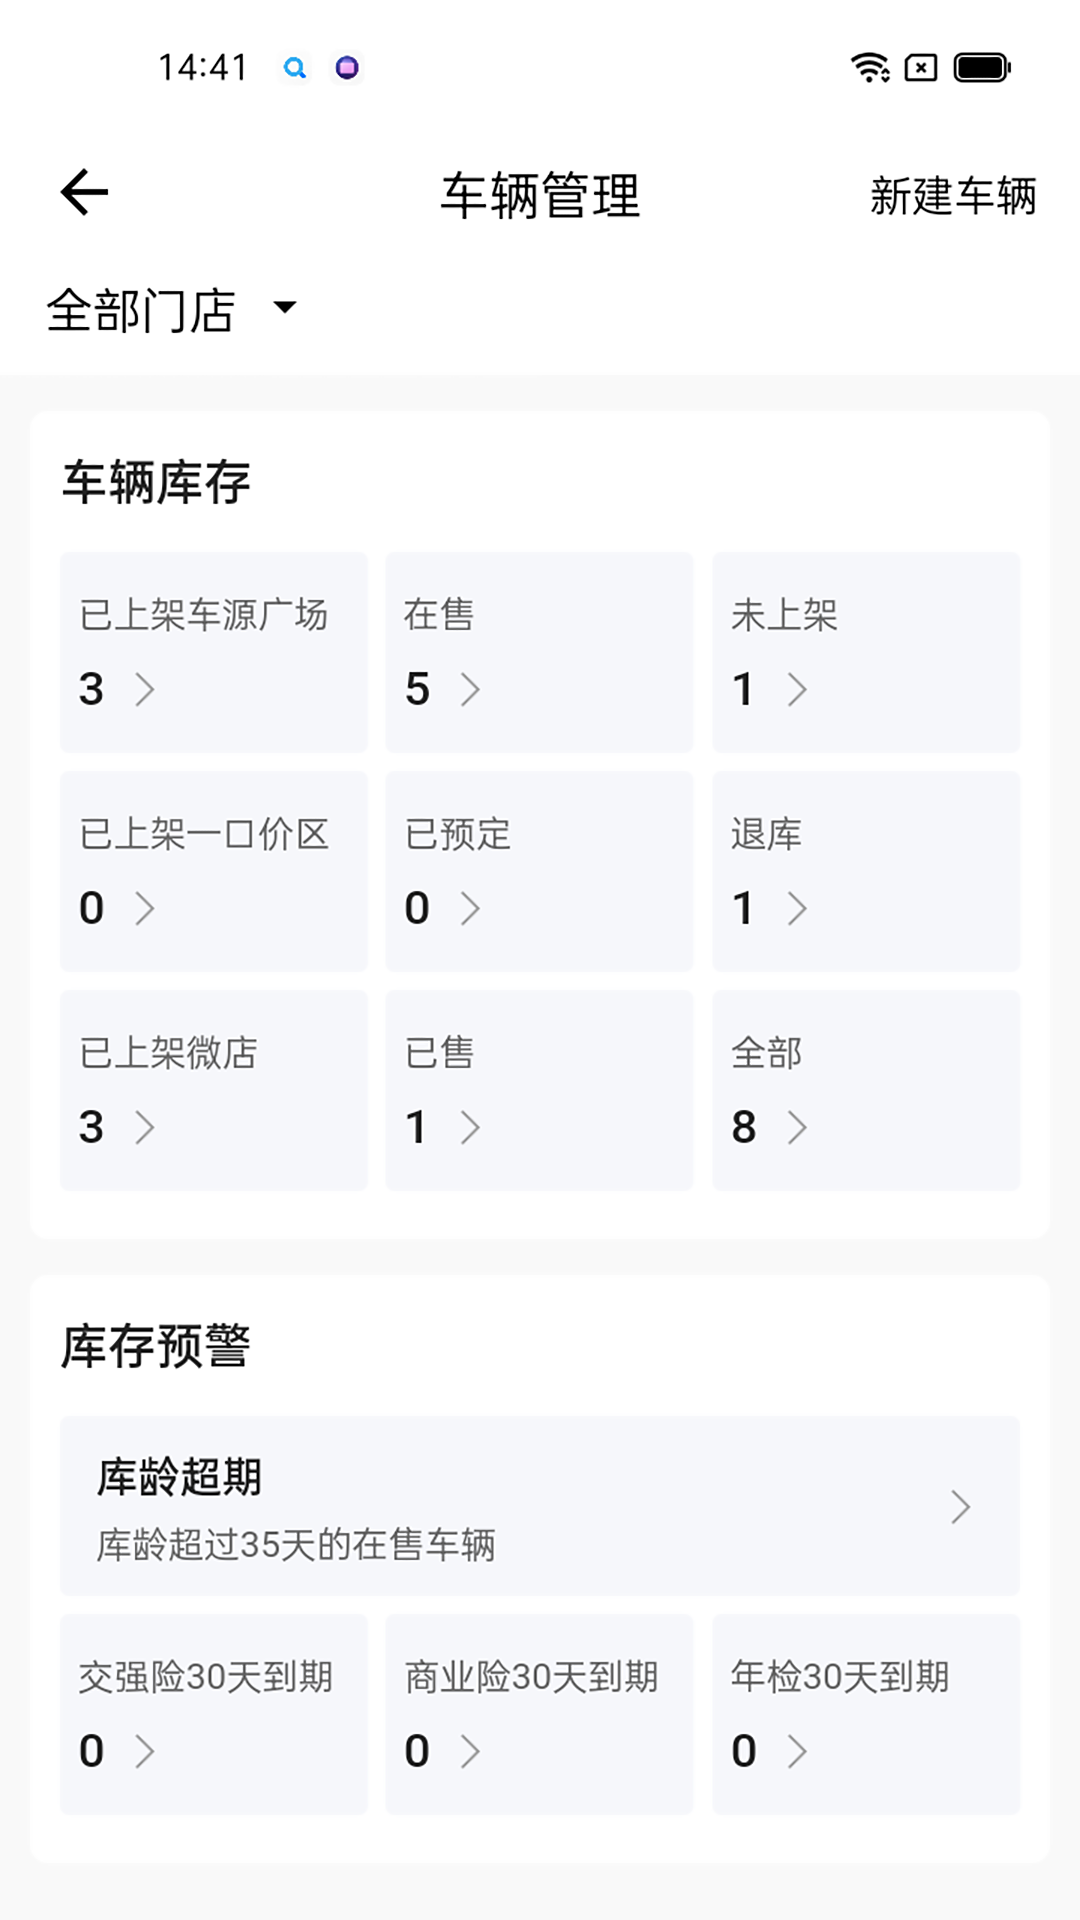Click the Wi-Fi icon in the status bar
Image resolution: width=1080 pixels, height=1920 pixels.
click(x=868, y=67)
